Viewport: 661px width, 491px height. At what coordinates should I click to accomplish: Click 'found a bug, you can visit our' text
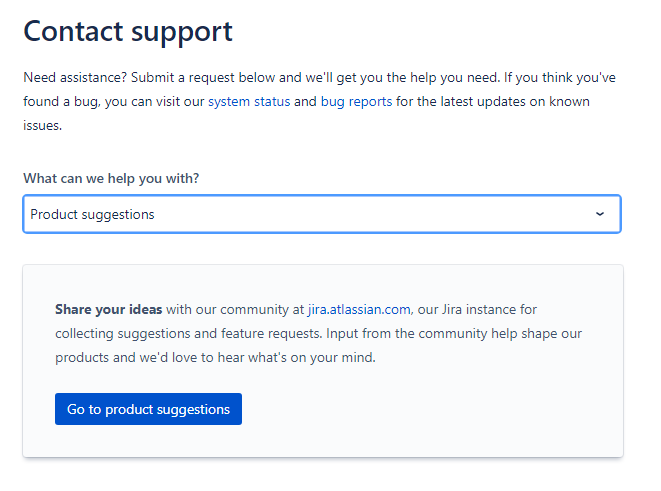(114, 102)
